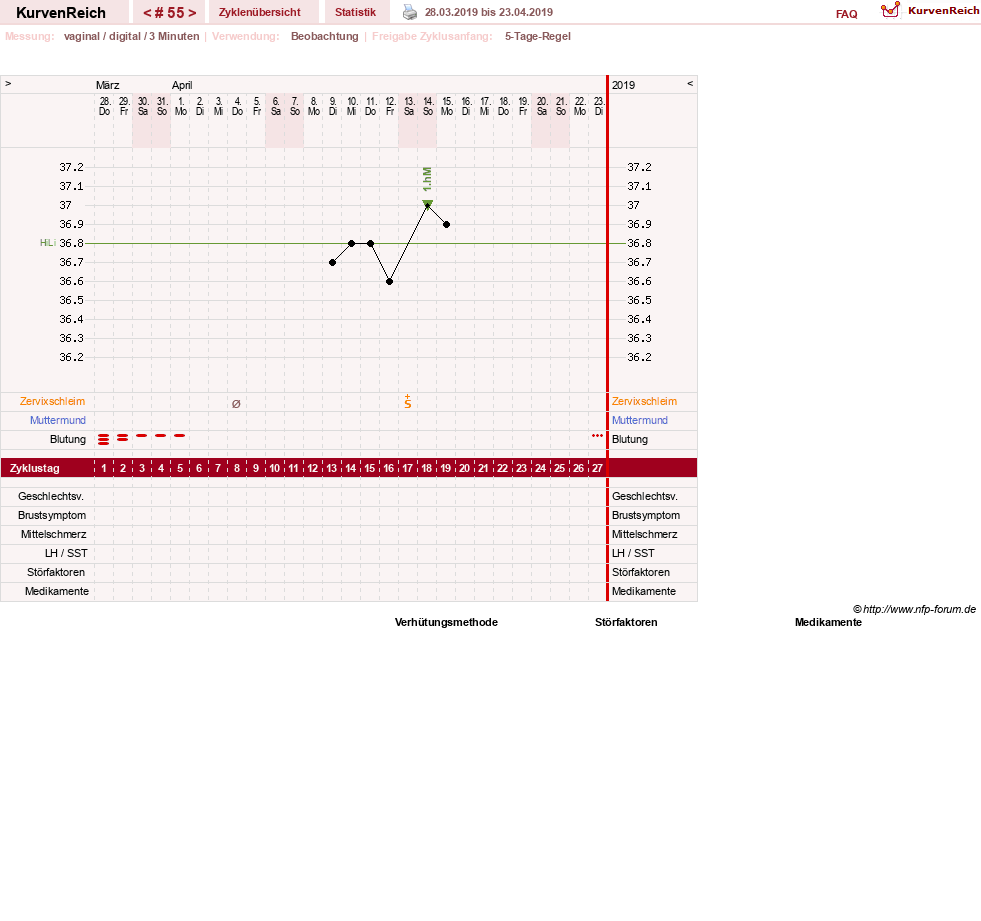Click the Zyklustag row label

coord(34,468)
